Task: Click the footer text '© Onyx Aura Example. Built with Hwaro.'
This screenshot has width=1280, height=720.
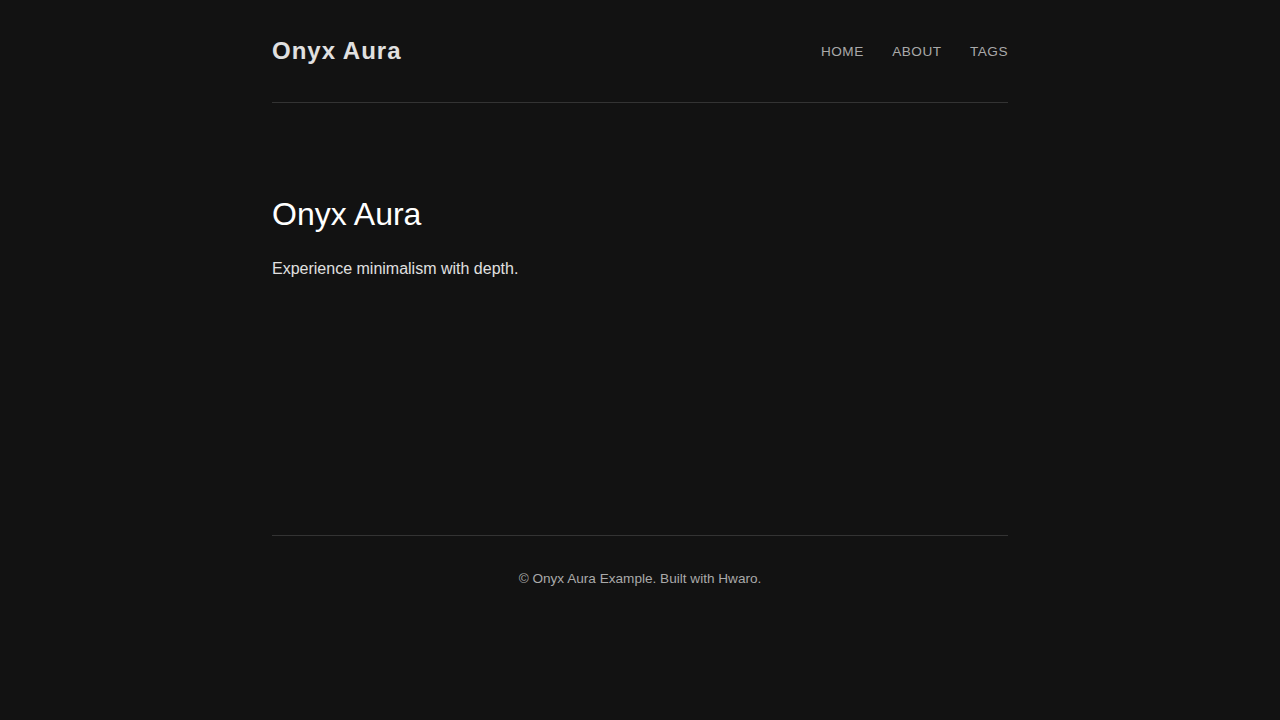Action: coord(640,579)
